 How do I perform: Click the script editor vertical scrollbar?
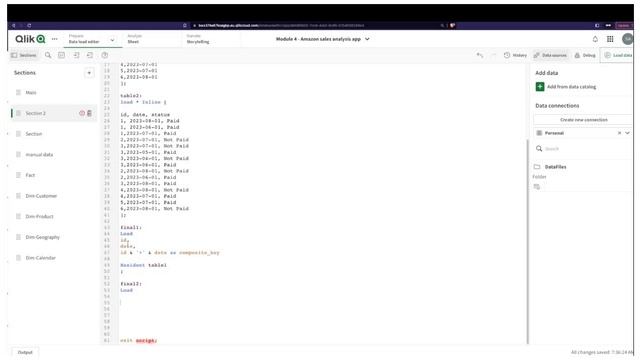coord(528,241)
